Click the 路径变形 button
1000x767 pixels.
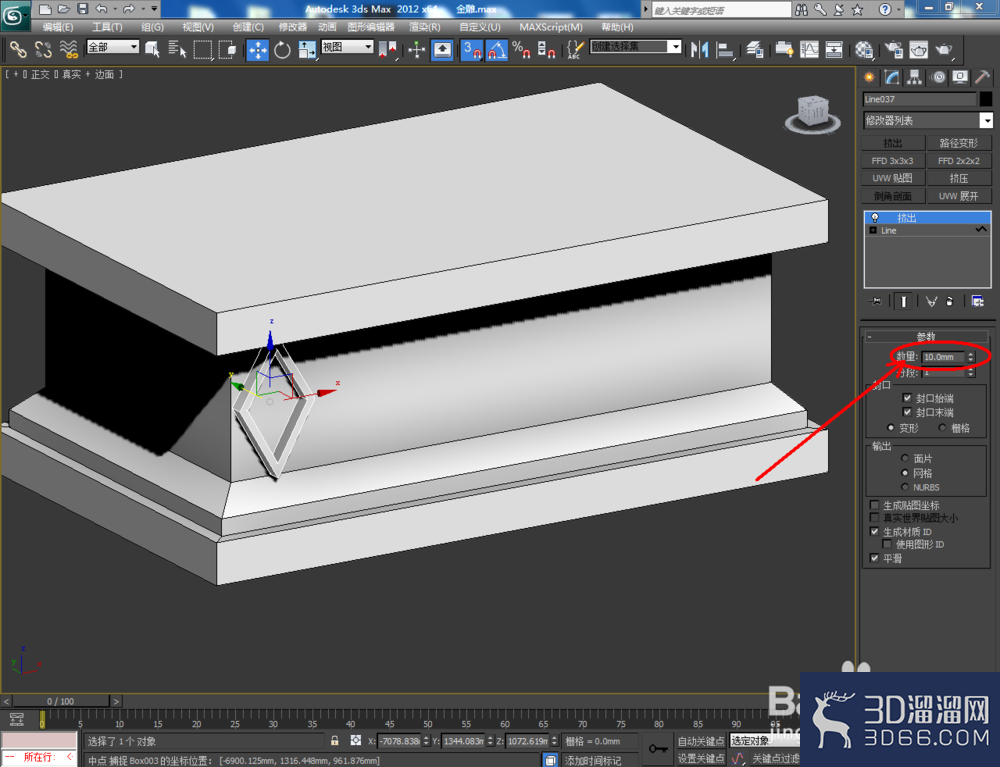pyautogui.click(x=959, y=143)
